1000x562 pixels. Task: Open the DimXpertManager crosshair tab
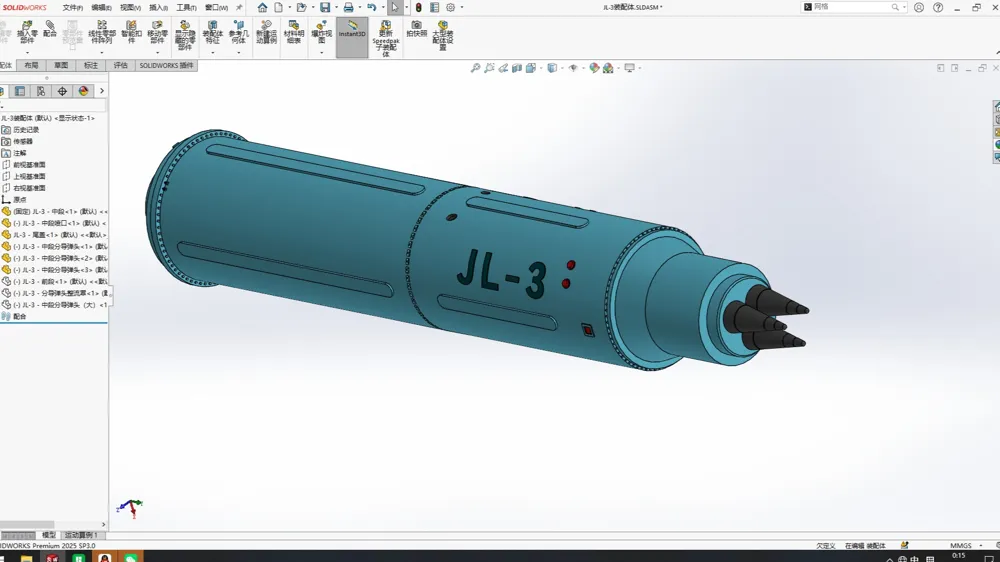pyautogui.click(x=62, y=91)
